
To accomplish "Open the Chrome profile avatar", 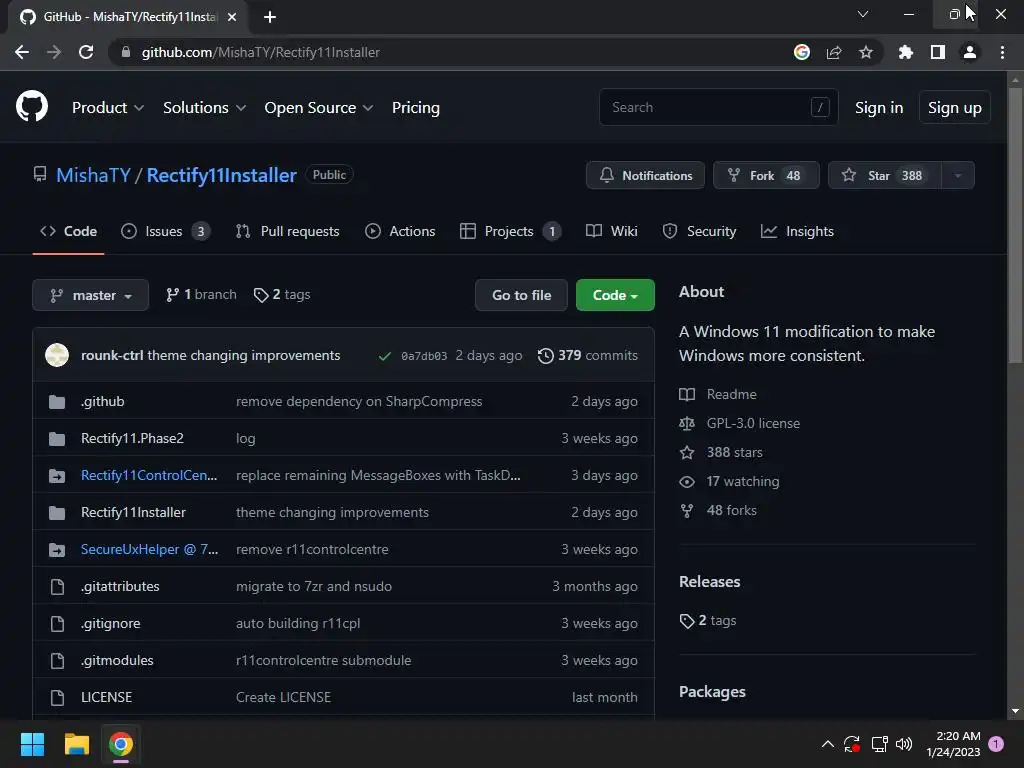I will pos(970,52).
